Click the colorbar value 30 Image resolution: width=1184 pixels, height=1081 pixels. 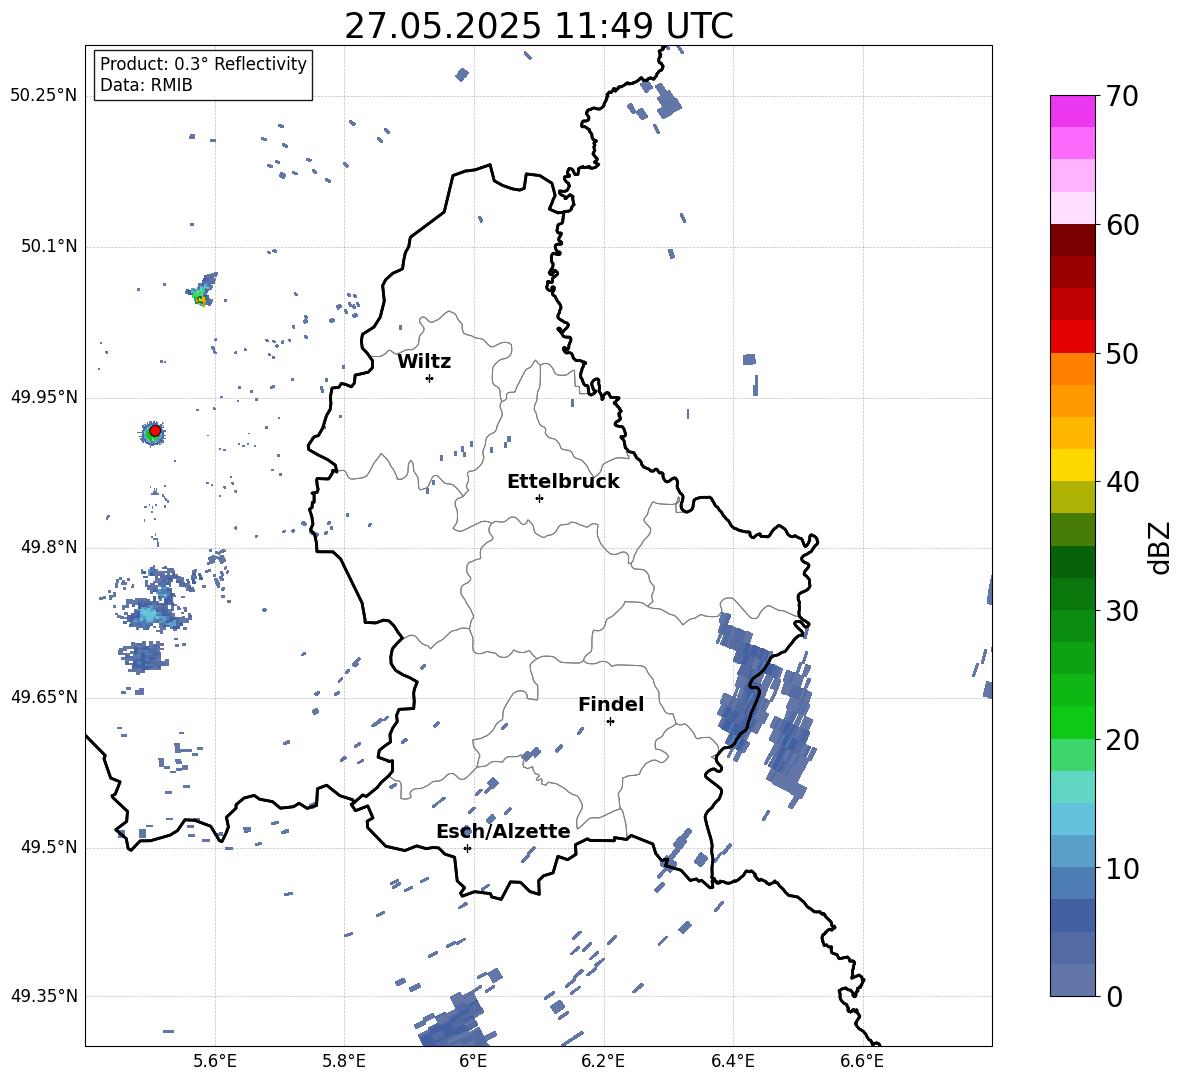1122,611
